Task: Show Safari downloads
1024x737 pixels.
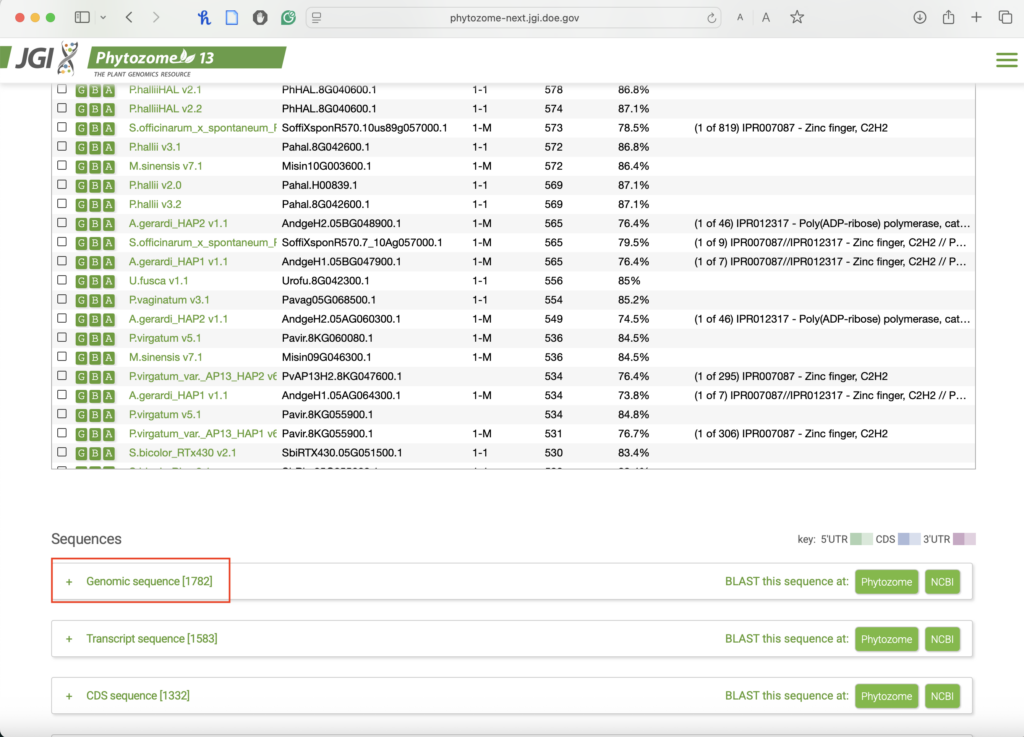Action: 920,17
